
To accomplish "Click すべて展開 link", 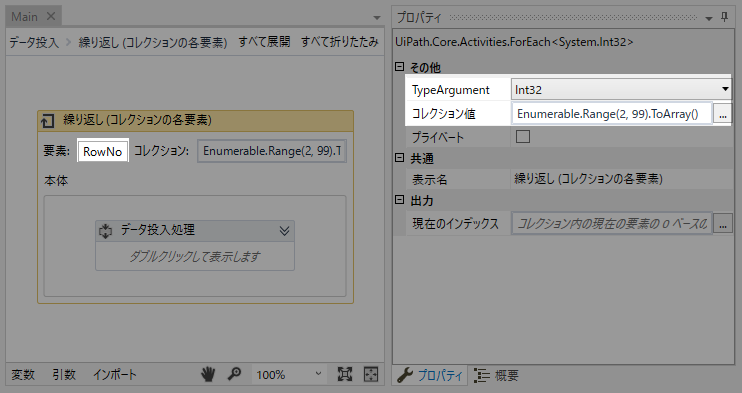I will (x=264, y=42).
